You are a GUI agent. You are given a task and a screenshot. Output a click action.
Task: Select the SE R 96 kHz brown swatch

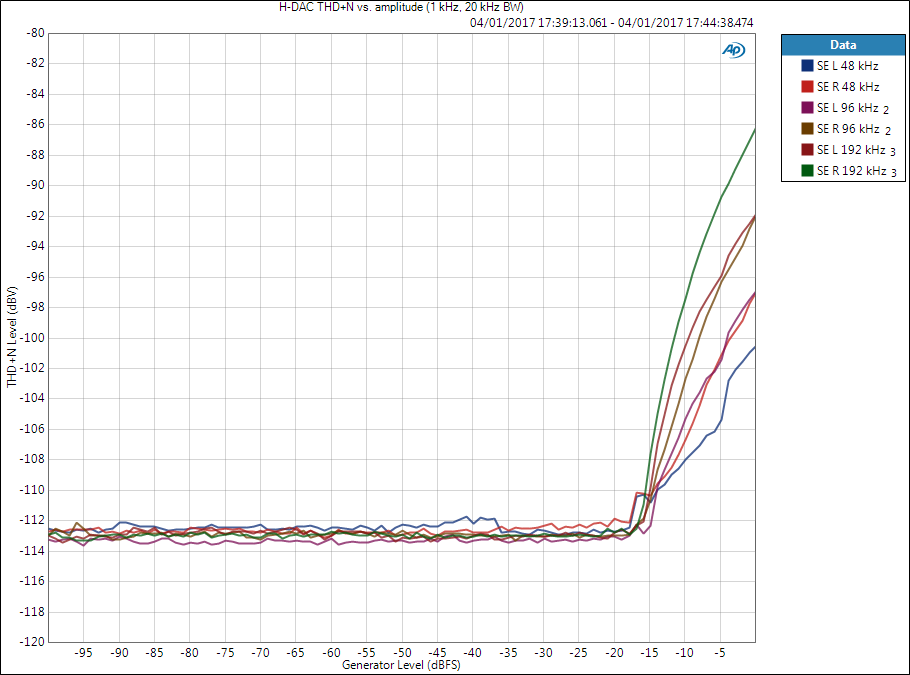tap(807, 128)
